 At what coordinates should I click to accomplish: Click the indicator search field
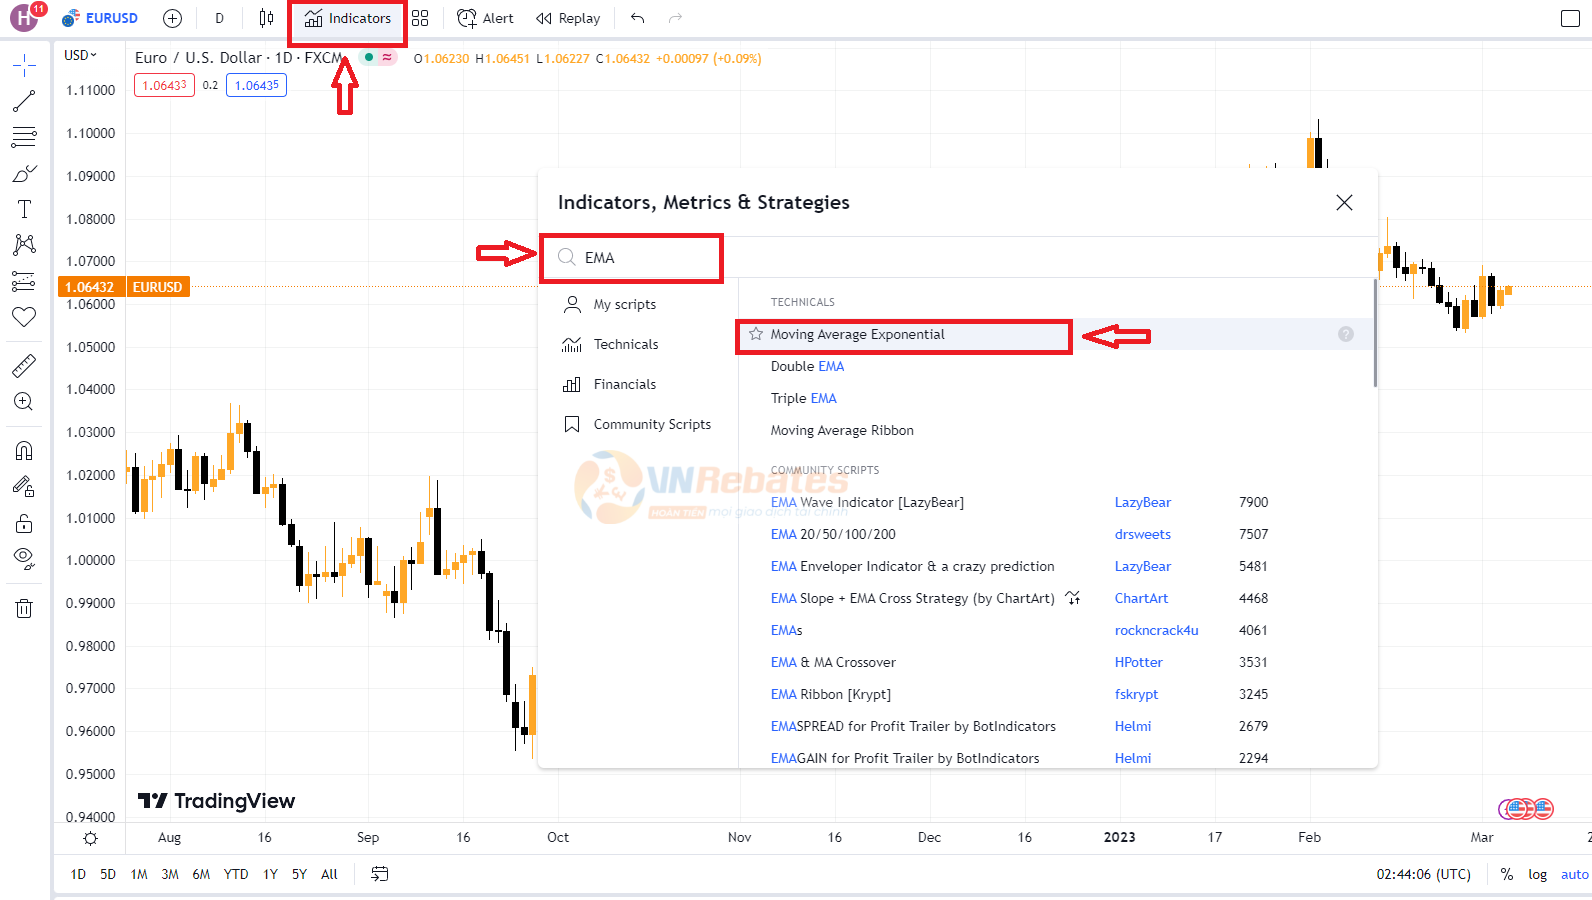(x=631, y=258)
